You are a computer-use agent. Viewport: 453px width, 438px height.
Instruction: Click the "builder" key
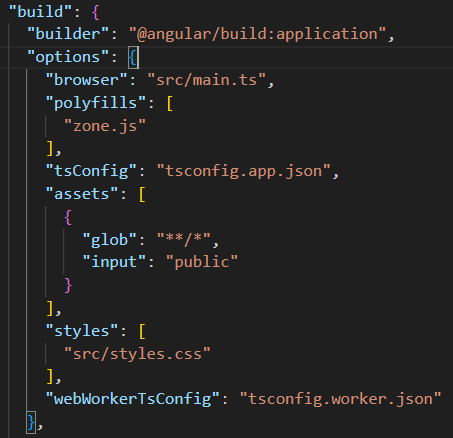coord(68,34)
